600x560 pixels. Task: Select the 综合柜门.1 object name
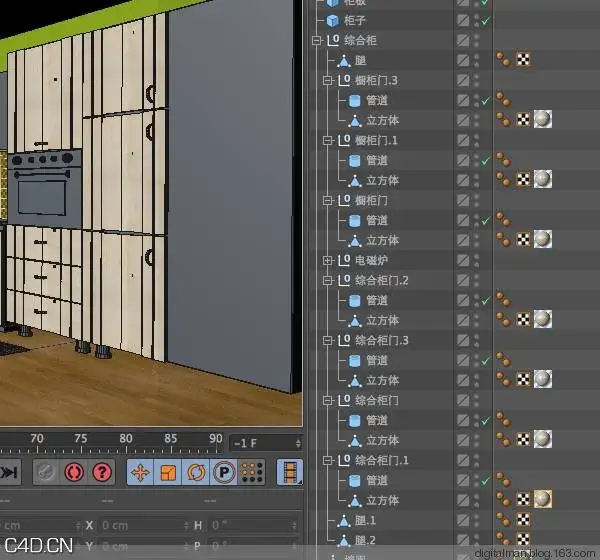pyautogui.click(x=382, y=460)
